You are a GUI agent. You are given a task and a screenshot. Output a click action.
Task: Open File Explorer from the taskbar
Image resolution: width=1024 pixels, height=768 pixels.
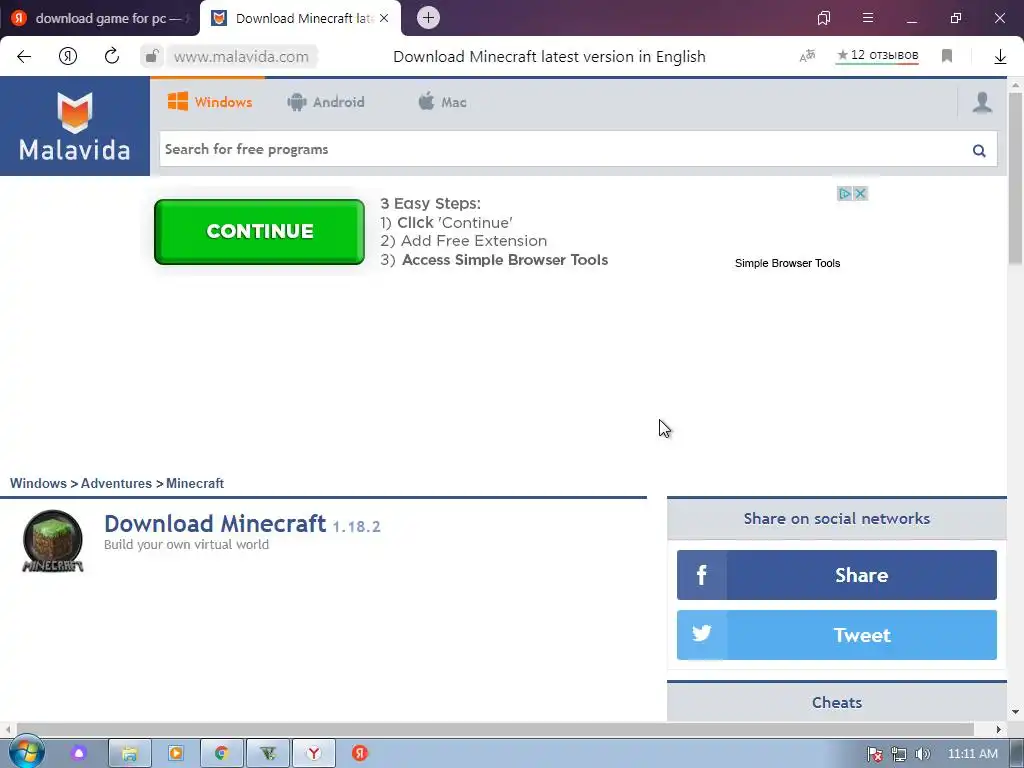(x=129, y=754)
